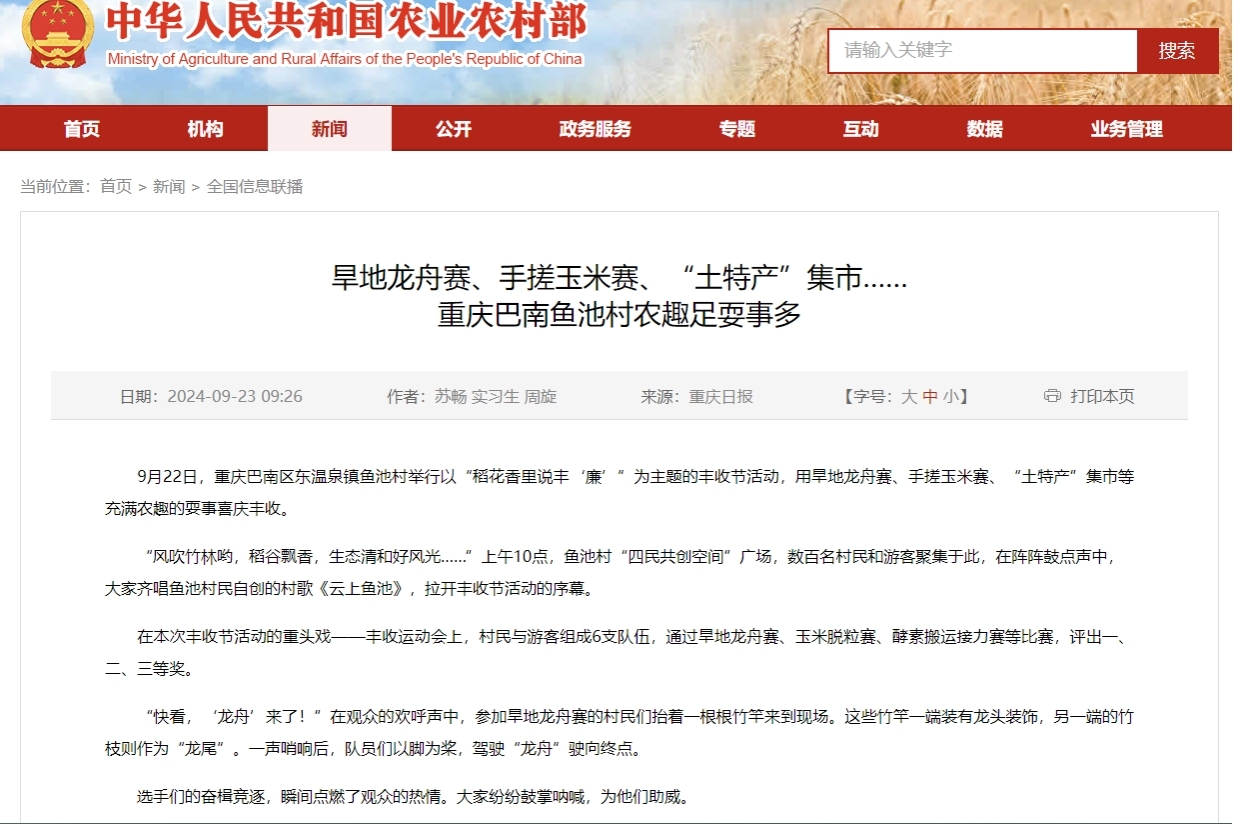Open the 机构 navigation menu

pos(205,129)
